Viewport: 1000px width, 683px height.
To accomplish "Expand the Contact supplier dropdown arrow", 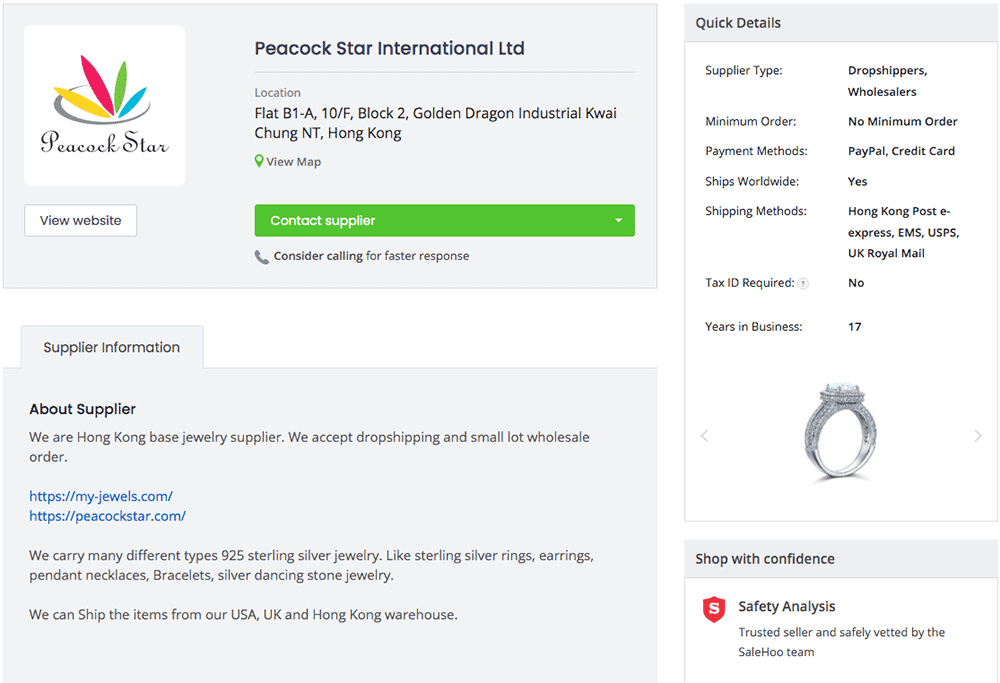I will [x=618, y=221].
